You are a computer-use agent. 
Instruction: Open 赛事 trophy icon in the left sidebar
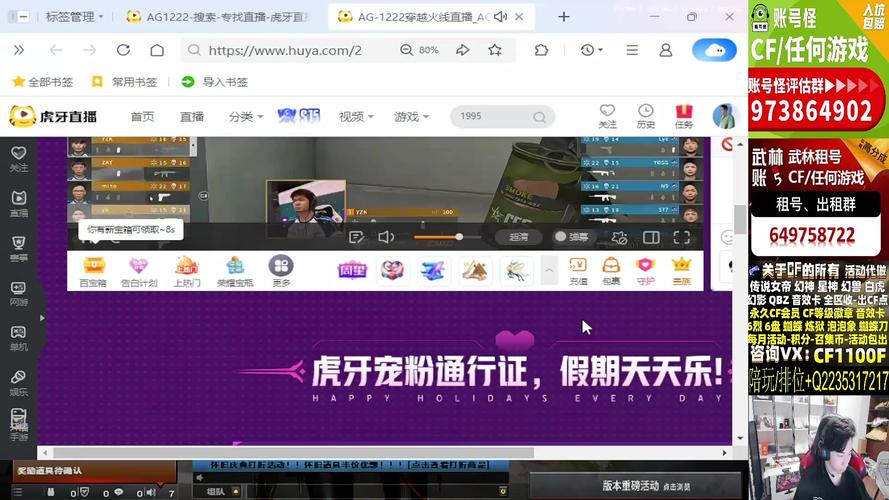[19, 248]
